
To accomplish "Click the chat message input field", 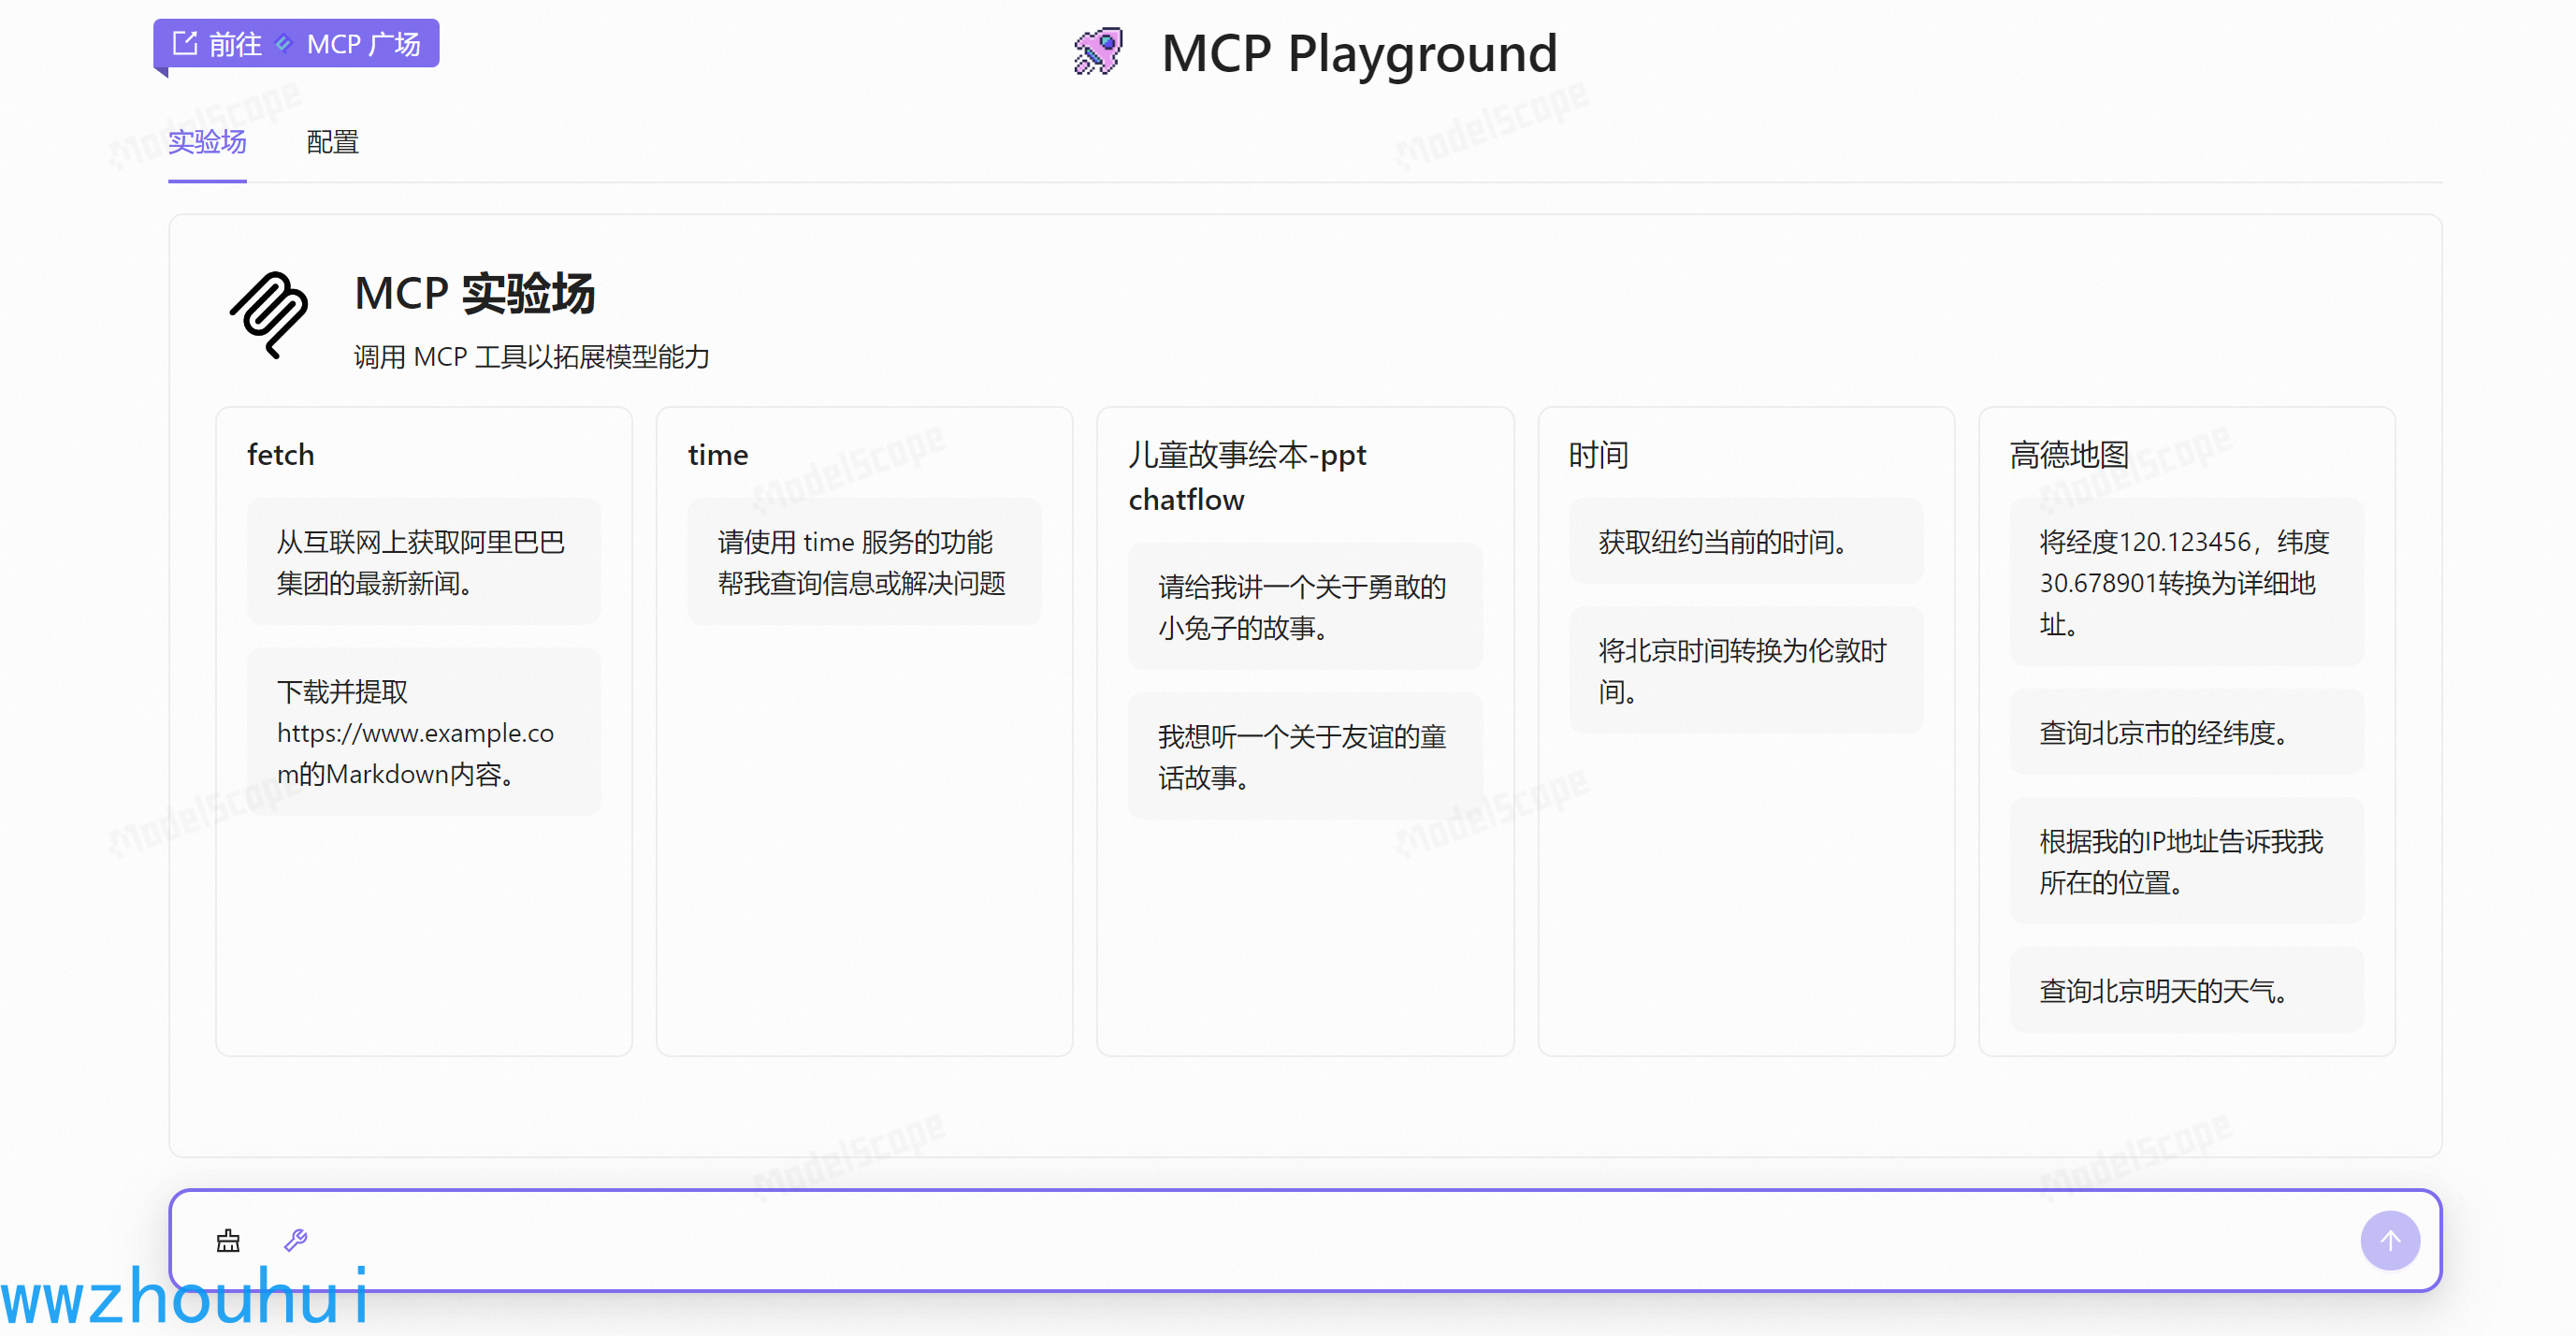I will tap(1200, 1240).
